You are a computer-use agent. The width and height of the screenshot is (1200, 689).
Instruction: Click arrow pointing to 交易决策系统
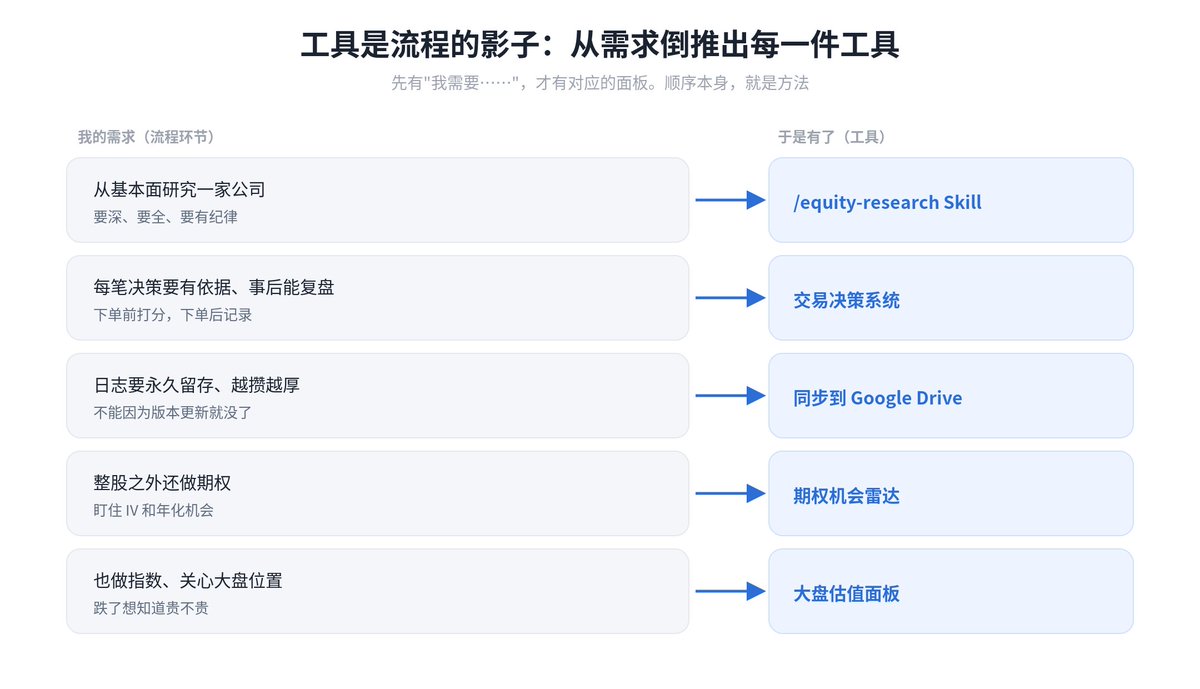[730, 298]
